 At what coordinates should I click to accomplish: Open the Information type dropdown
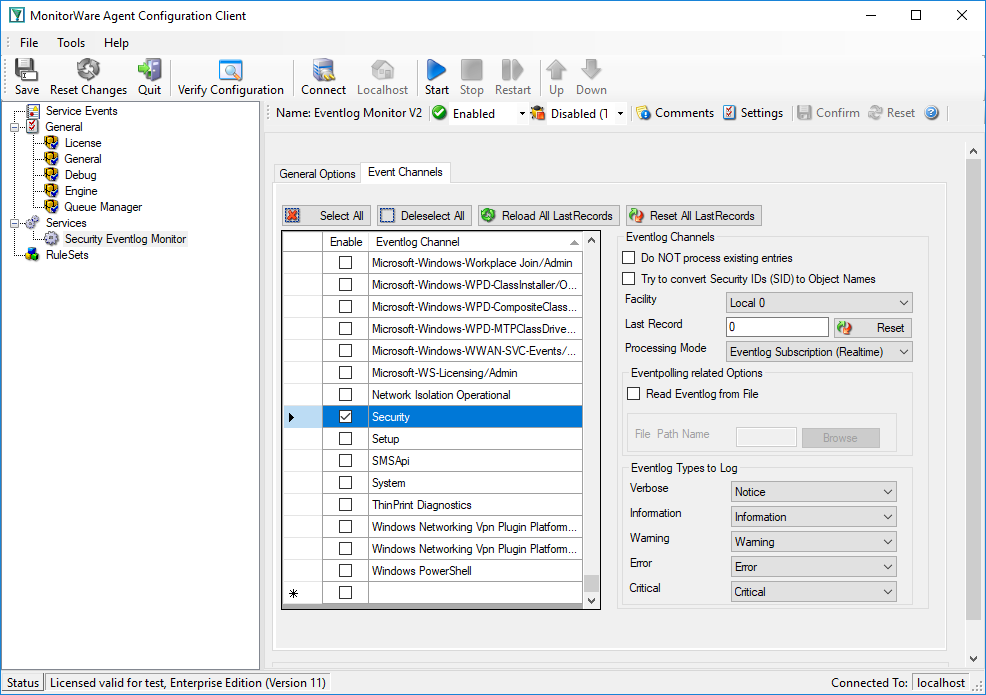click(814, 517)
